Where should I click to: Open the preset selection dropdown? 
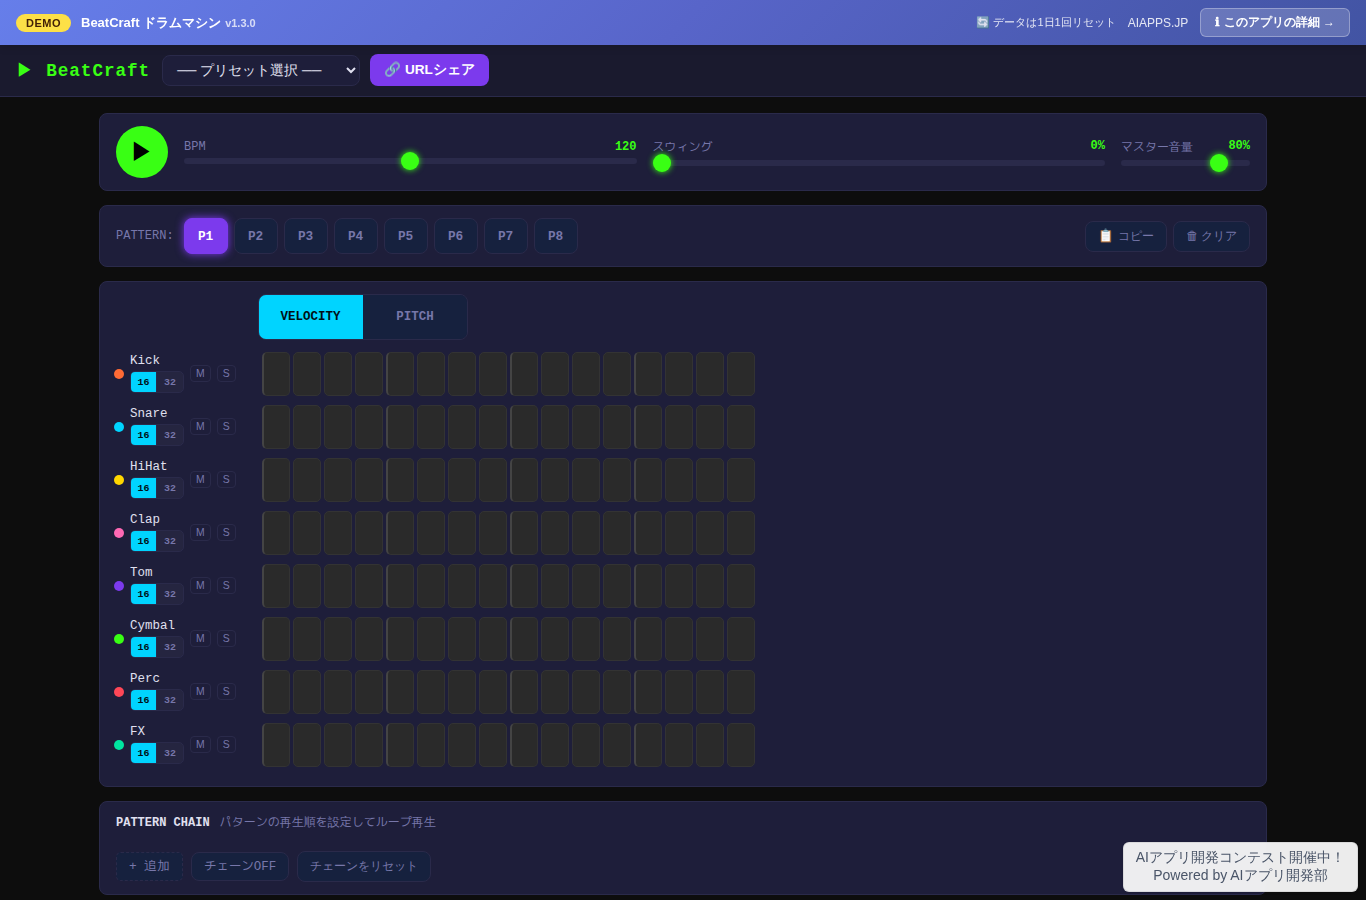click(261, 70)
